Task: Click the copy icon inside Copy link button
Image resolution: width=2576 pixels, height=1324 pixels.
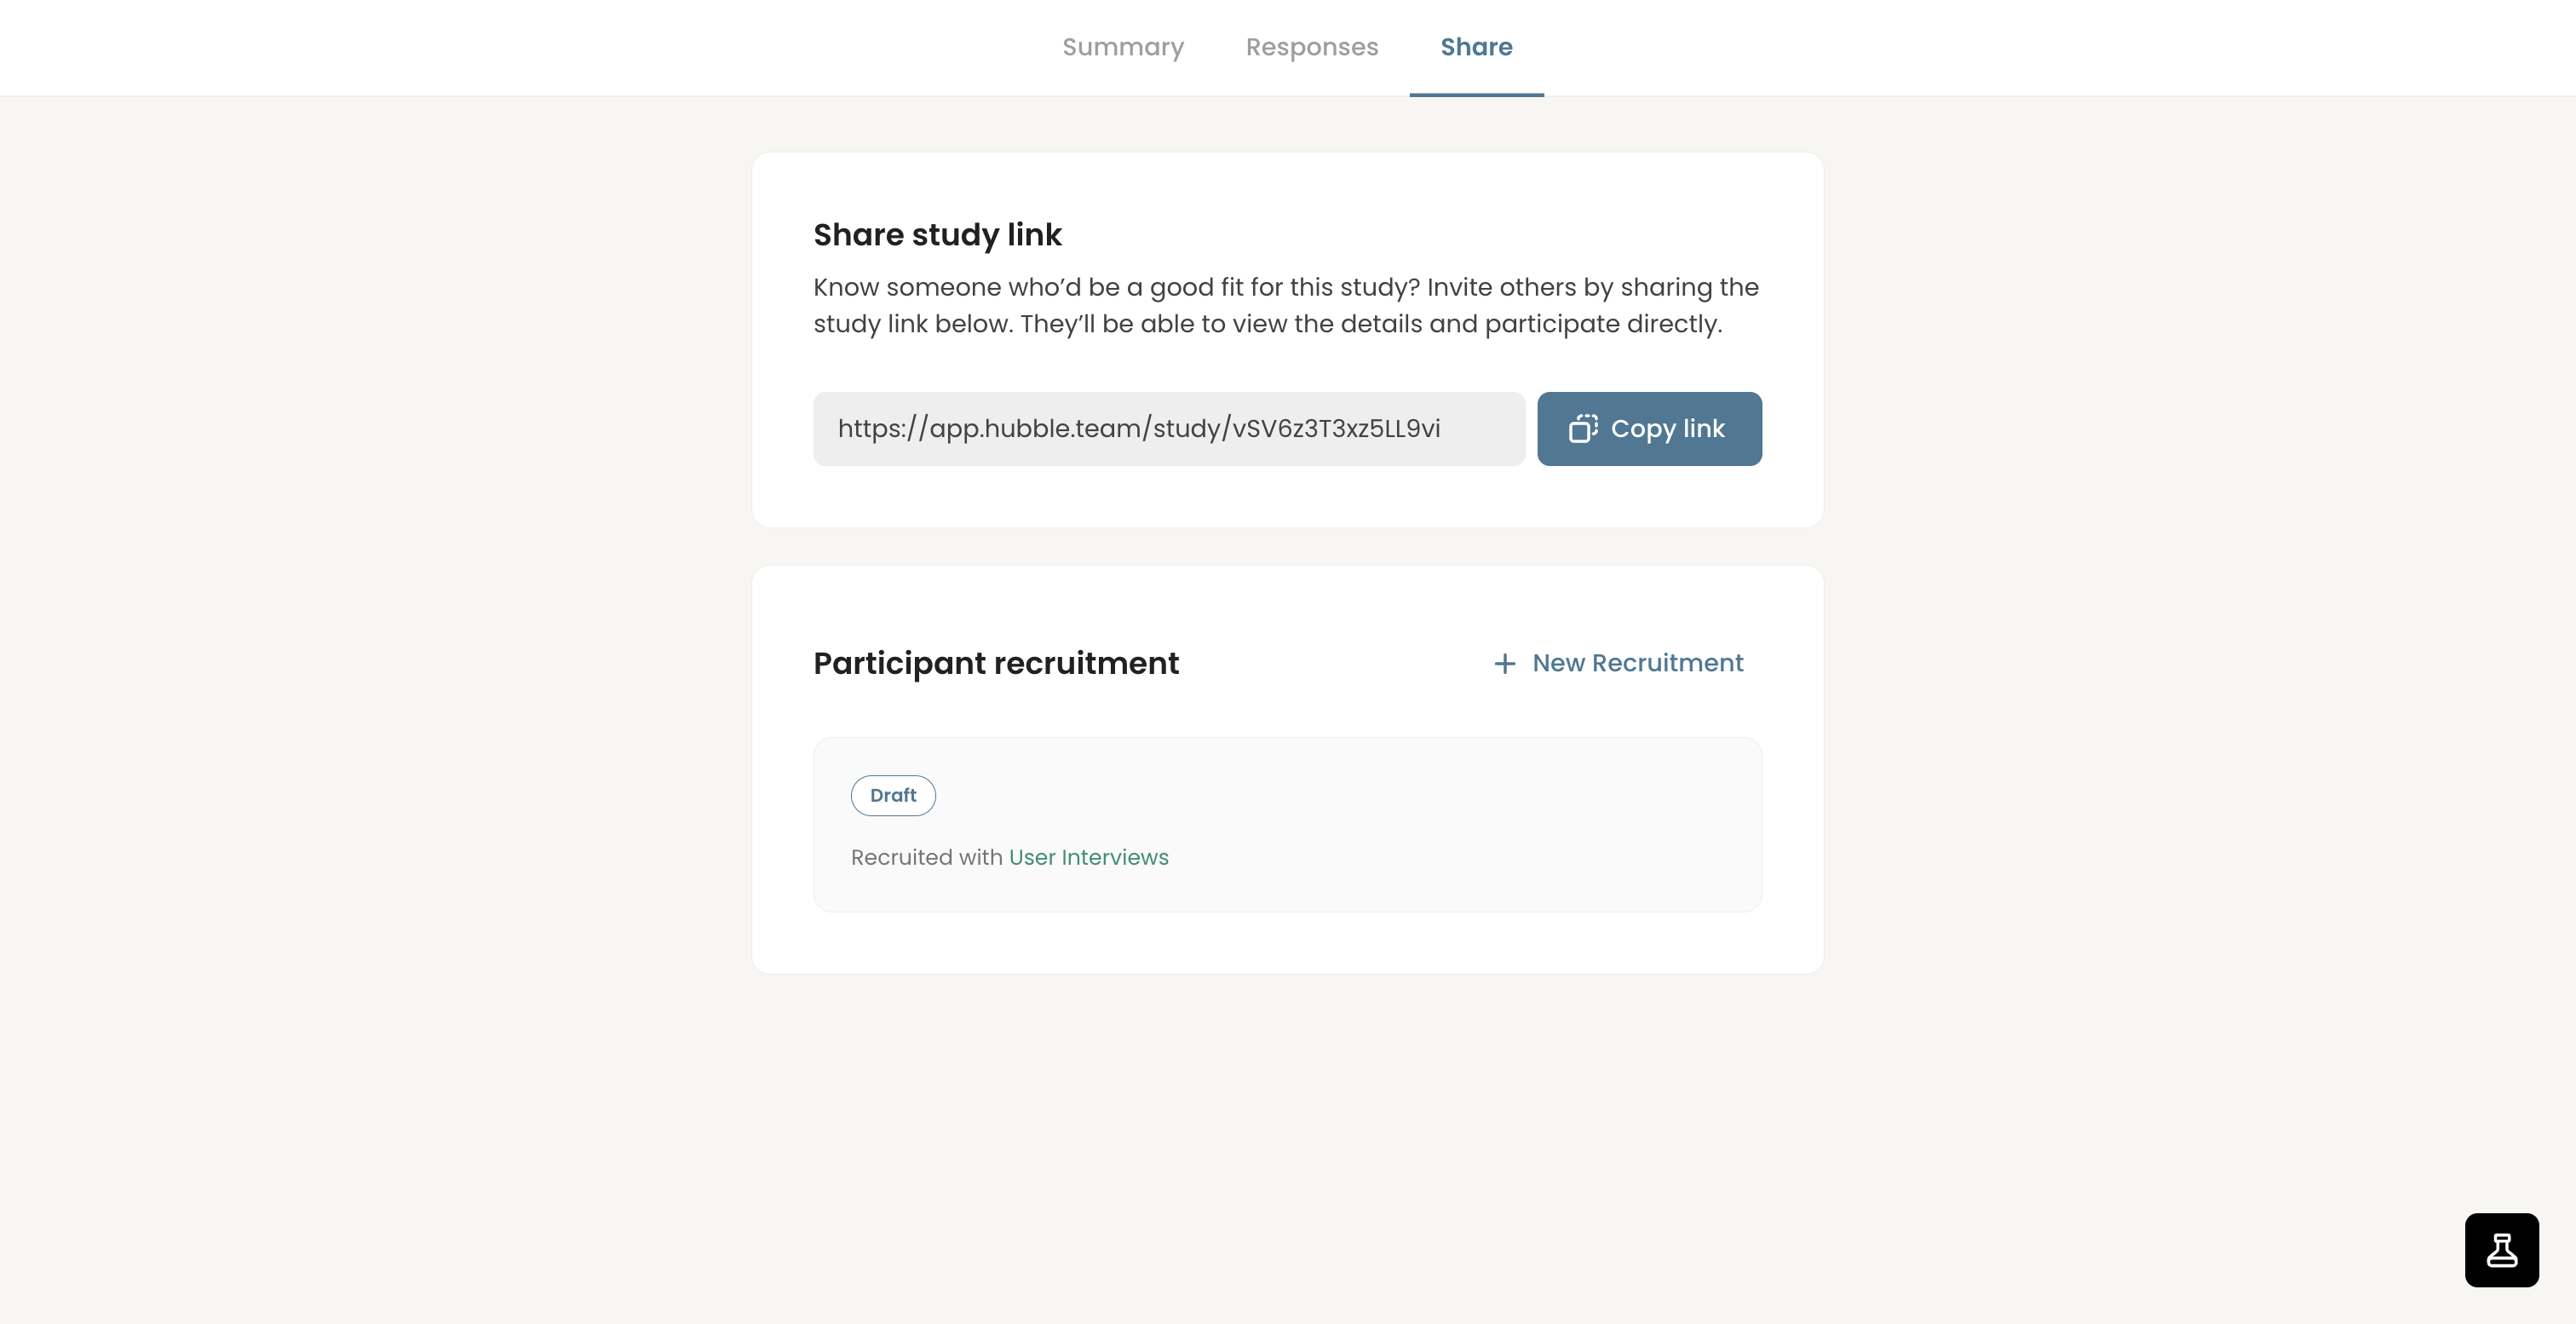Action: coord(1583,428)
